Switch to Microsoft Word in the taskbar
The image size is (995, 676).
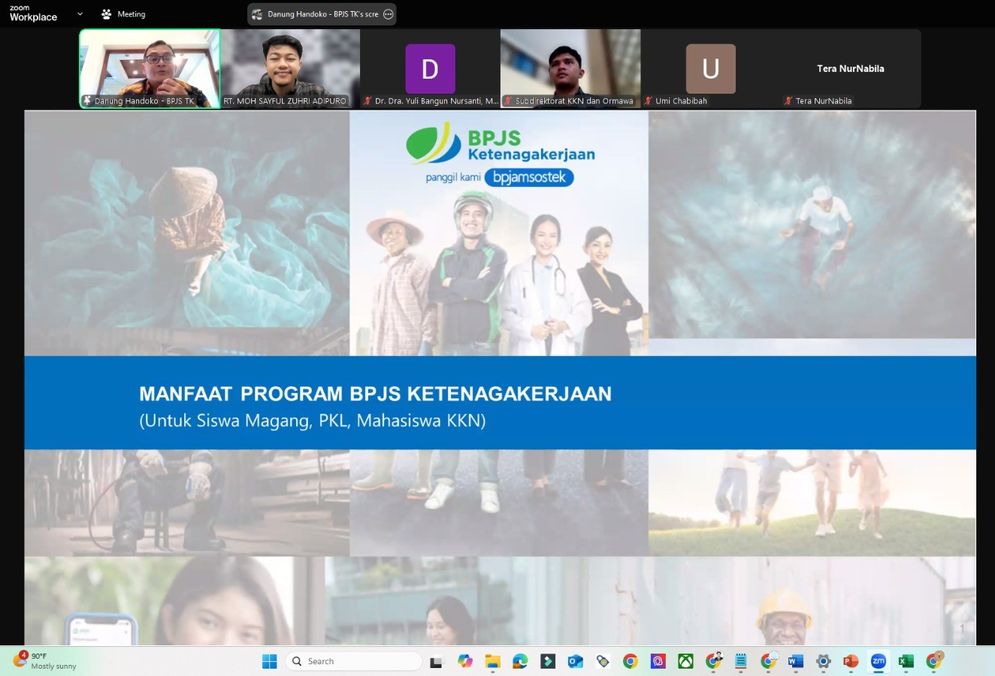tap(795, 661)
